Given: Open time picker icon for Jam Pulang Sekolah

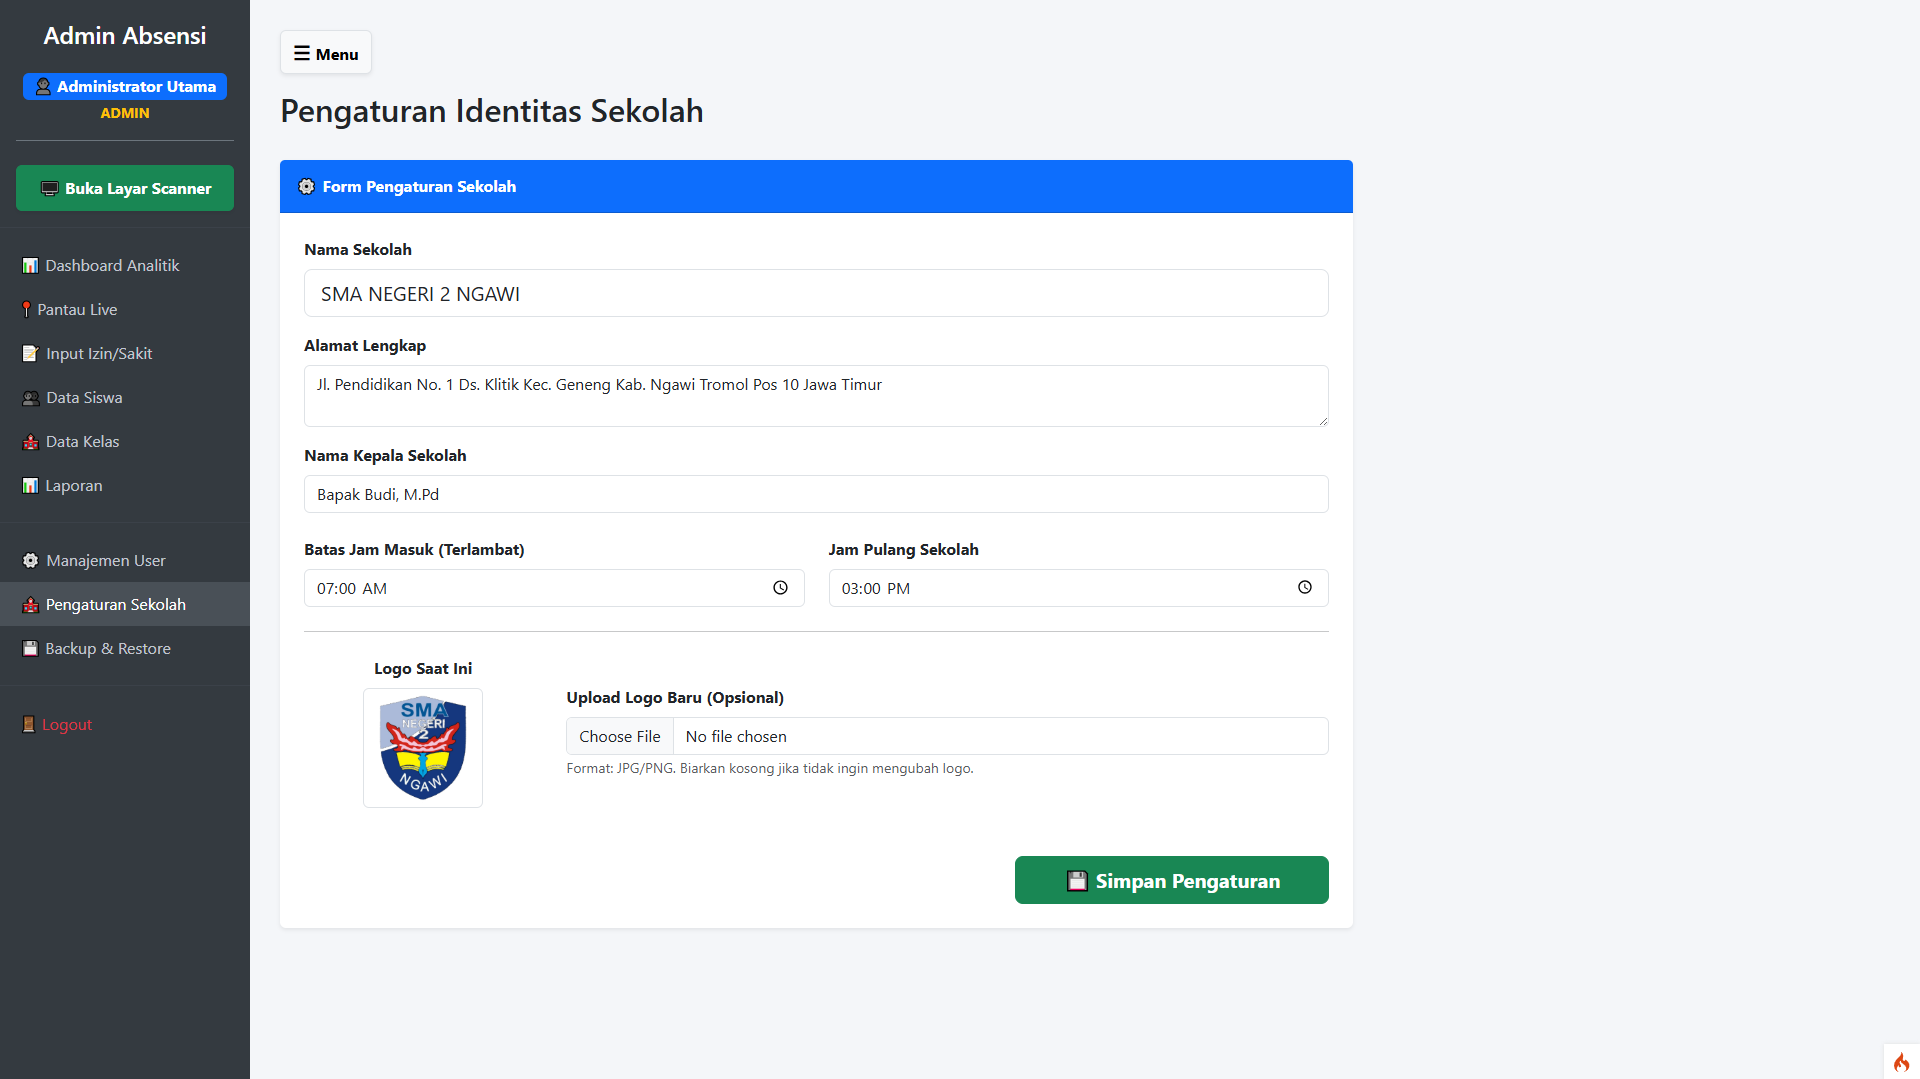Looking at the screenshot, I should coord(1305,588).
